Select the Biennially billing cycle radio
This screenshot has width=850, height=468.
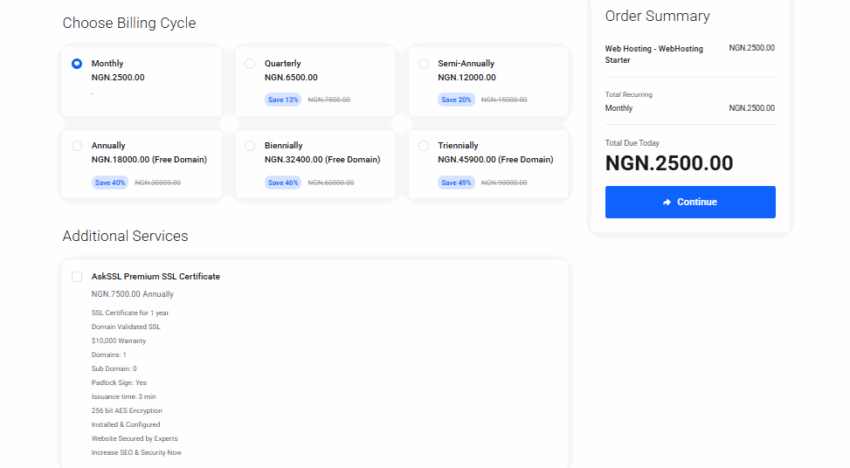pos(250,145)
